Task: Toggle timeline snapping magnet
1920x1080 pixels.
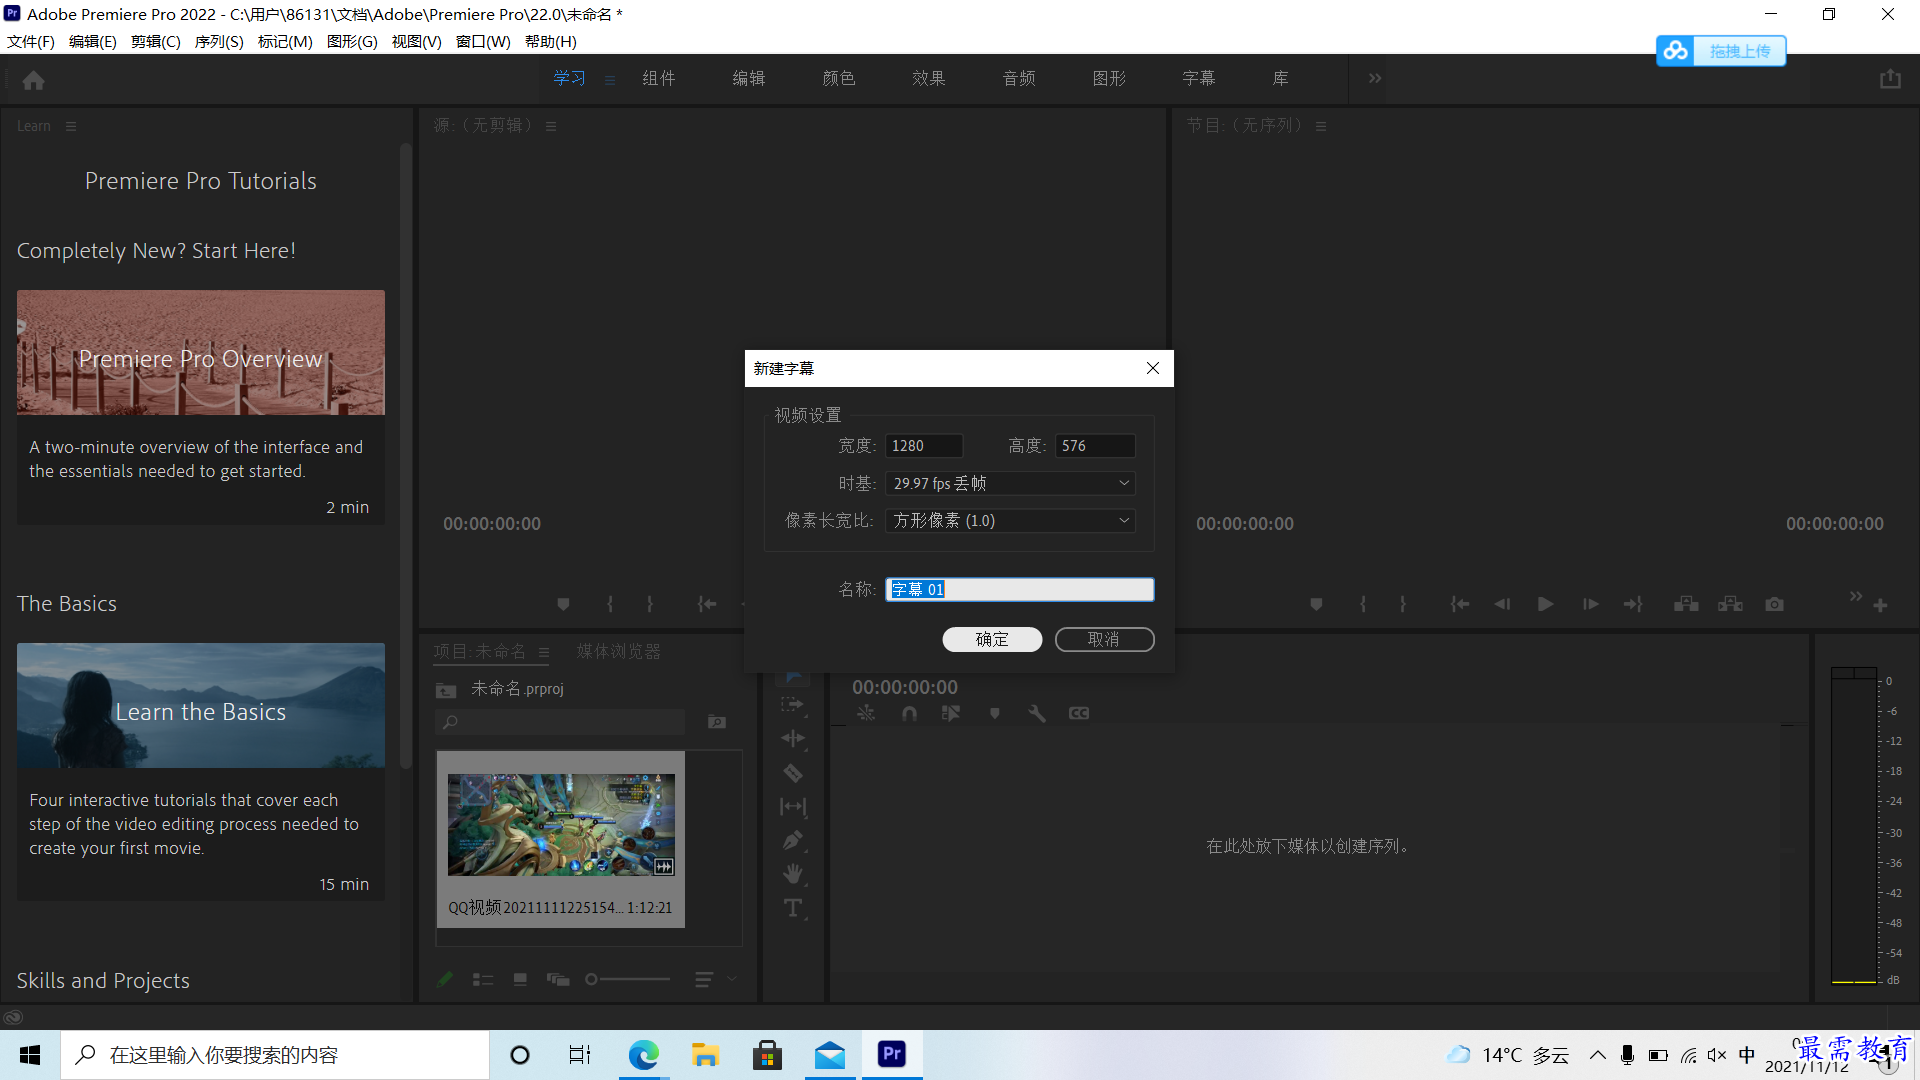Action: coord(909,713)
